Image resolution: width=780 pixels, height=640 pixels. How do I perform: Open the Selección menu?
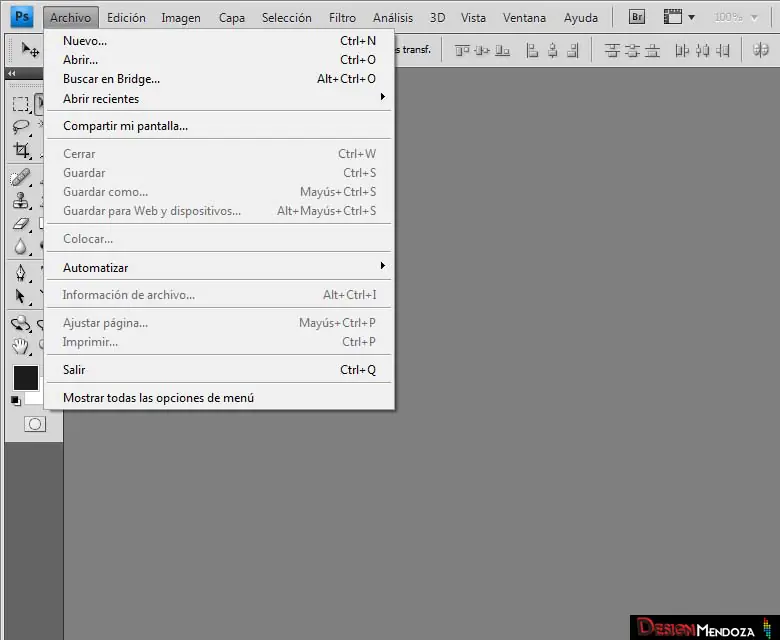287,17
